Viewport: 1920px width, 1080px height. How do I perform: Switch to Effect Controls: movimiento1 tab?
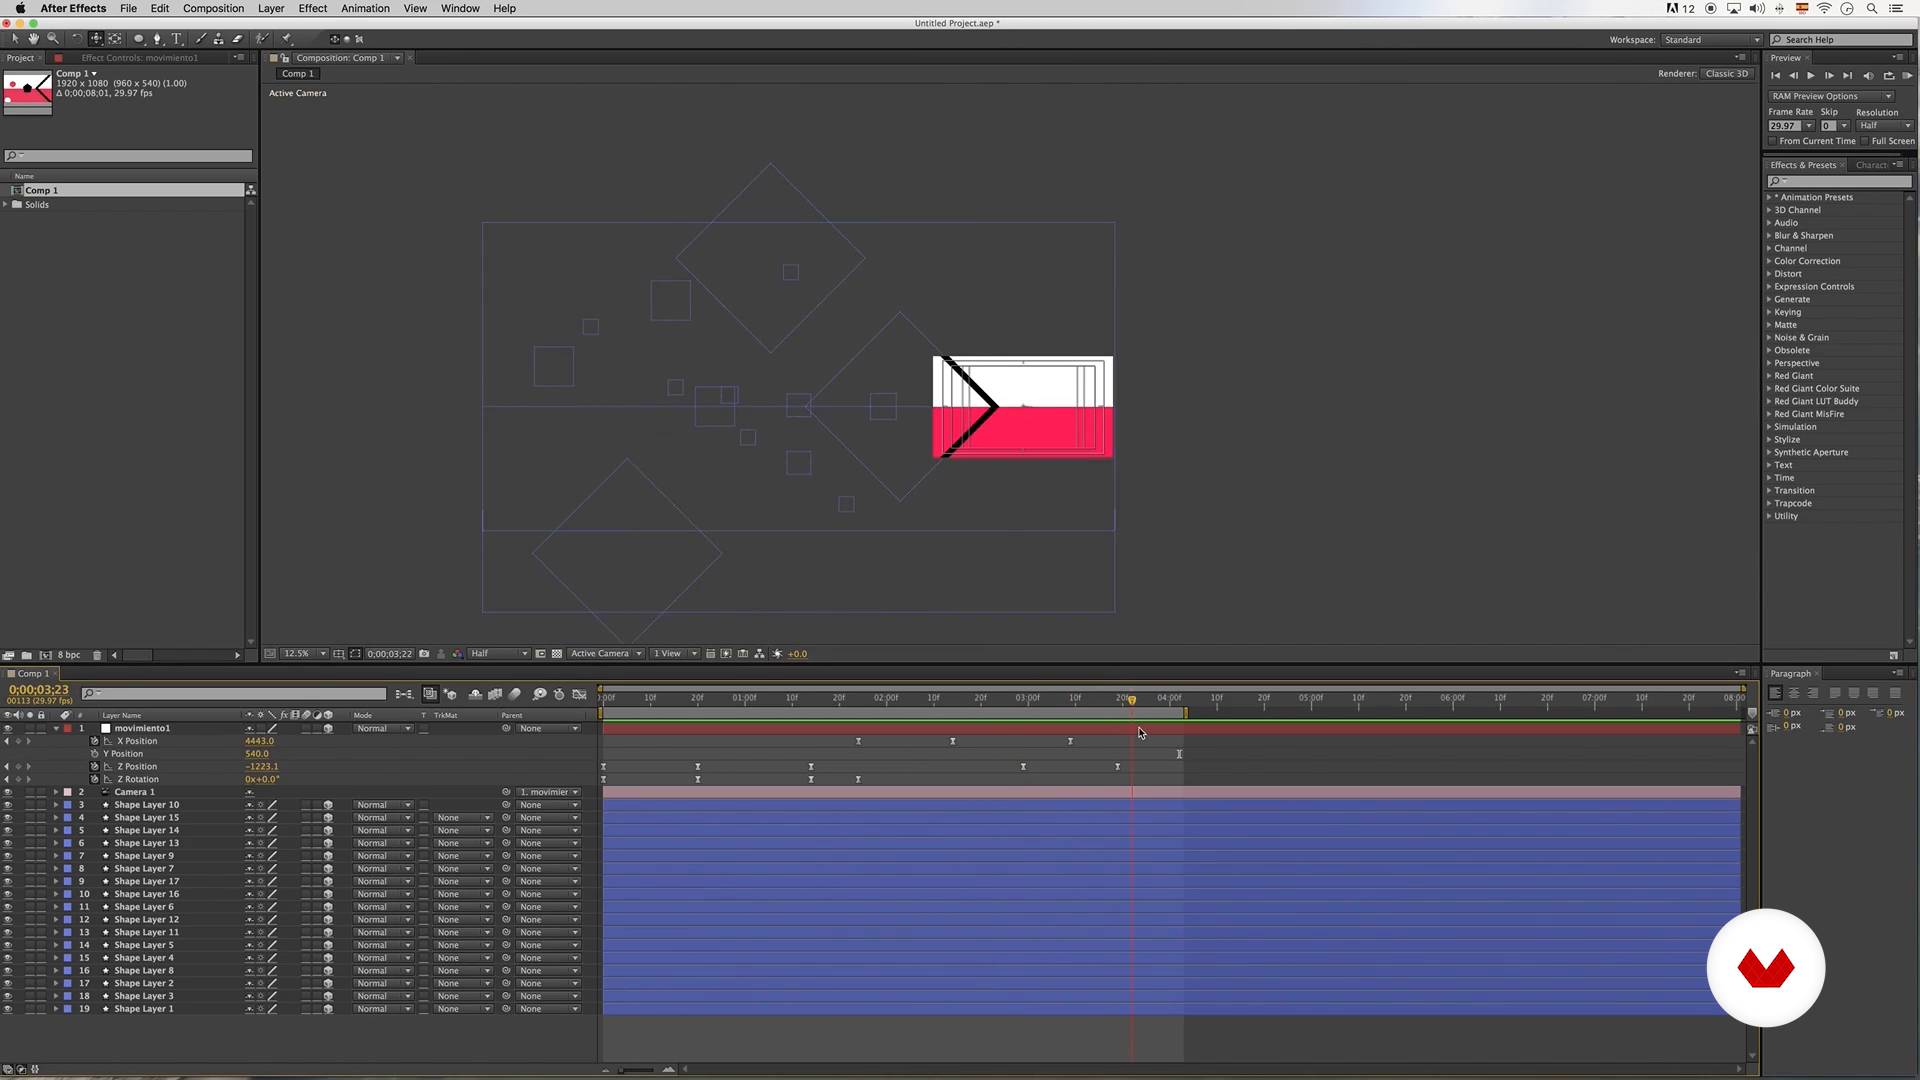[140, 58]
